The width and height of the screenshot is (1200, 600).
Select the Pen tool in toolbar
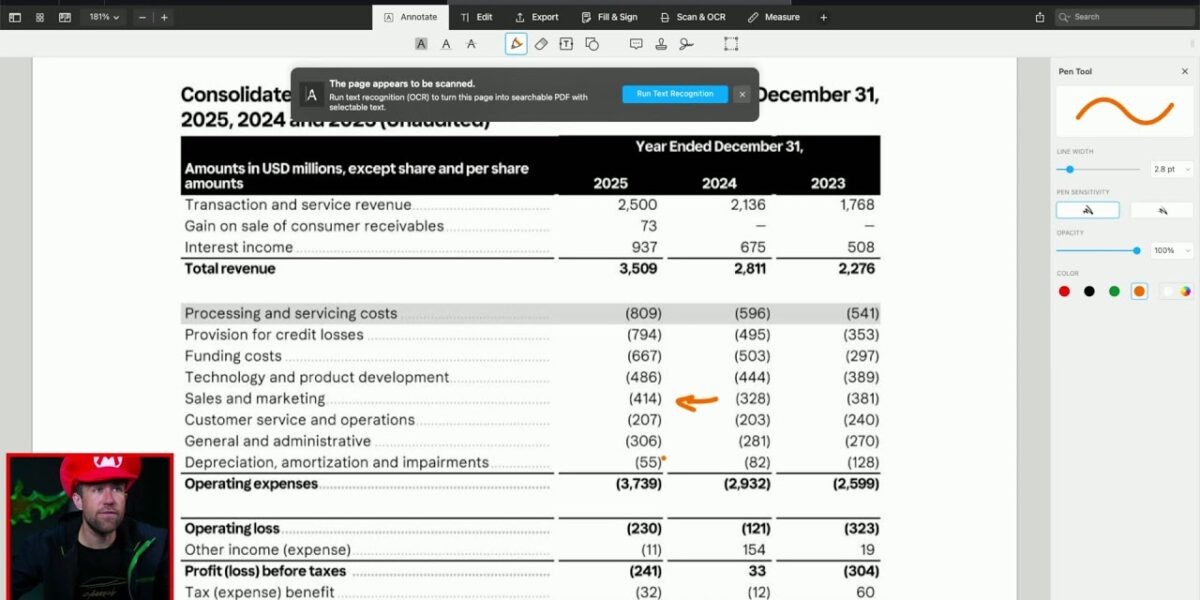coord(516,44)
